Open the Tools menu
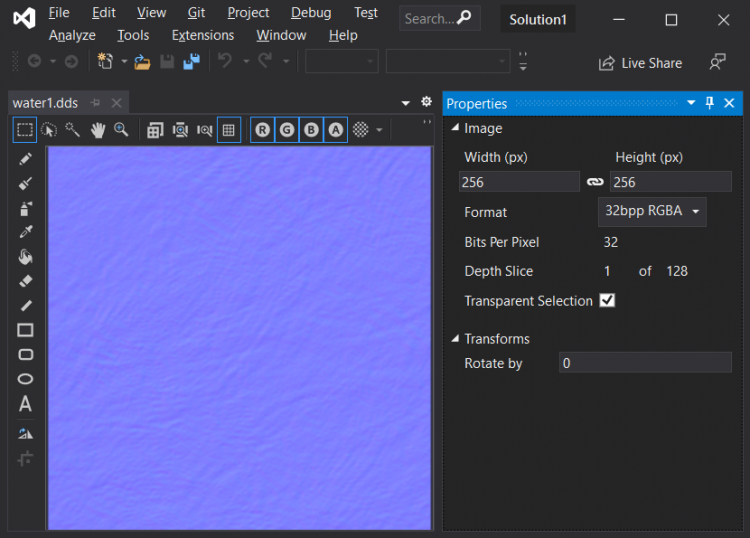The image size is (750, 538). (133, 35)
